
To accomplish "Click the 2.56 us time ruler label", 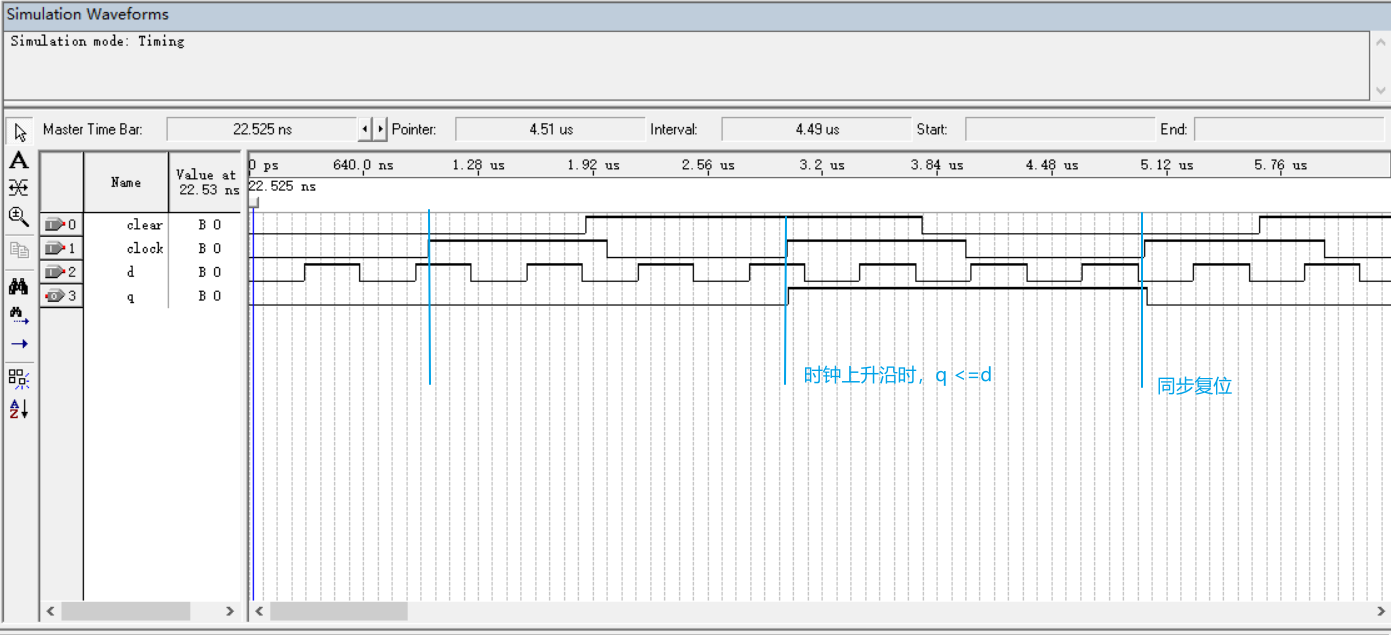I will [x=708, y=165].
